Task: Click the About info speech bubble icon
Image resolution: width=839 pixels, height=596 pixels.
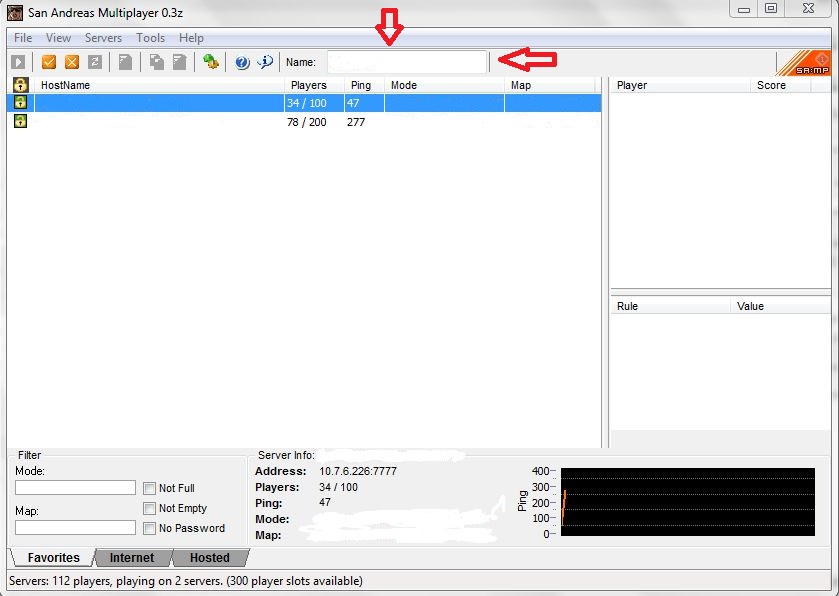Action: [265, 62]
